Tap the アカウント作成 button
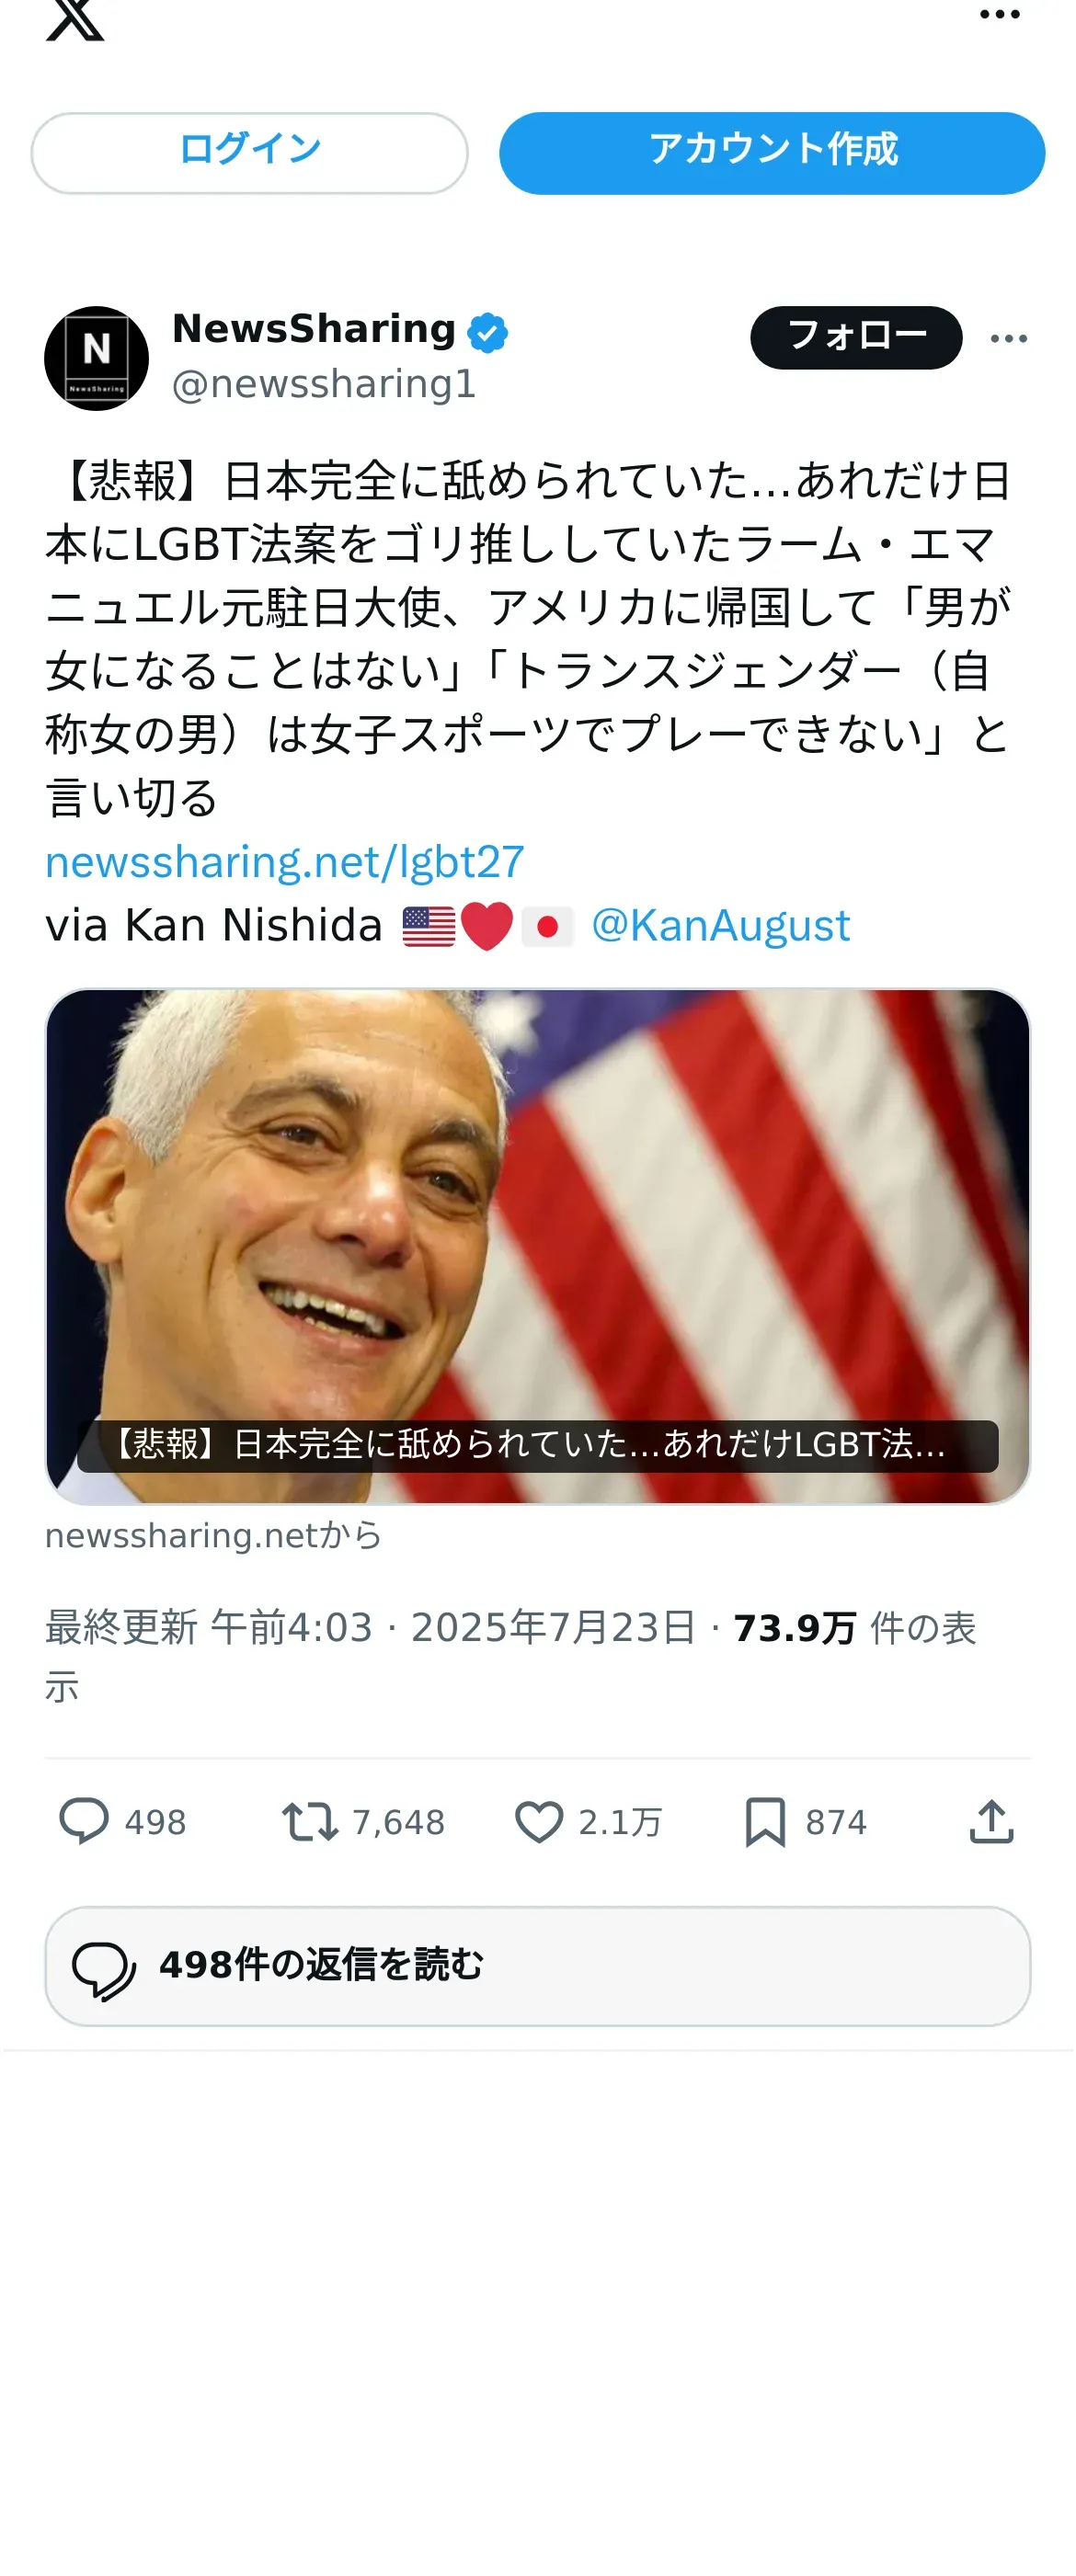The image size is (1076, 2576). pos(772,153)
